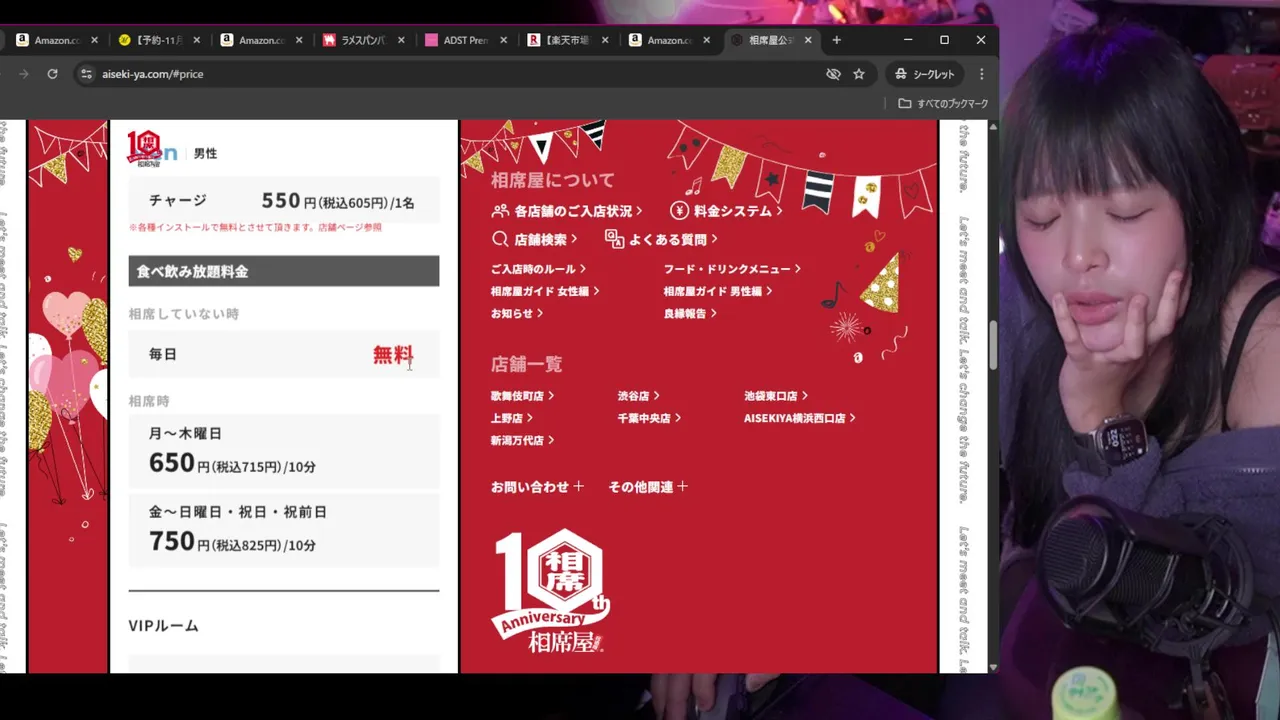
Task: Expand その他関連 section
Action: [x=648, y=487]
